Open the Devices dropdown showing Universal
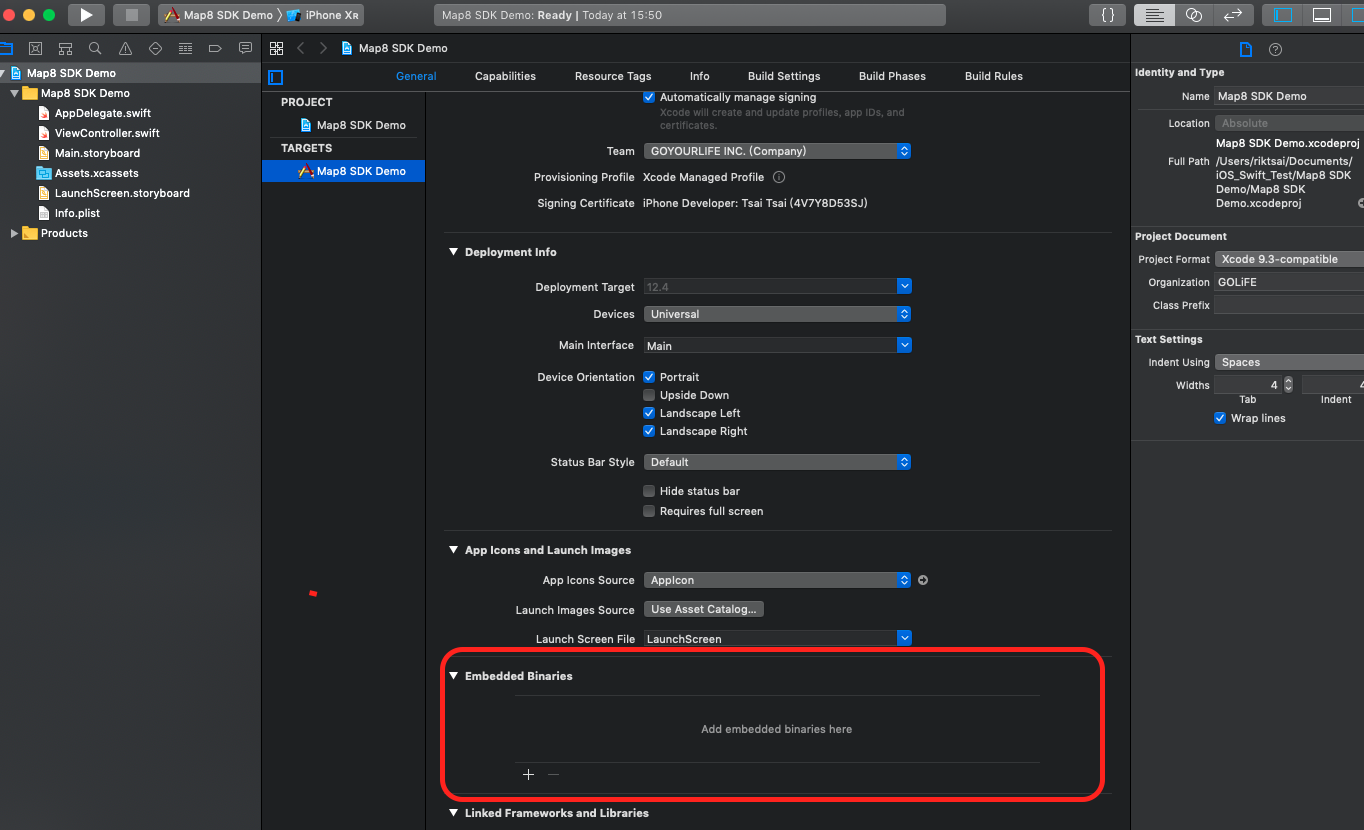Screen dimensions: 1364x830 (777, 314)
